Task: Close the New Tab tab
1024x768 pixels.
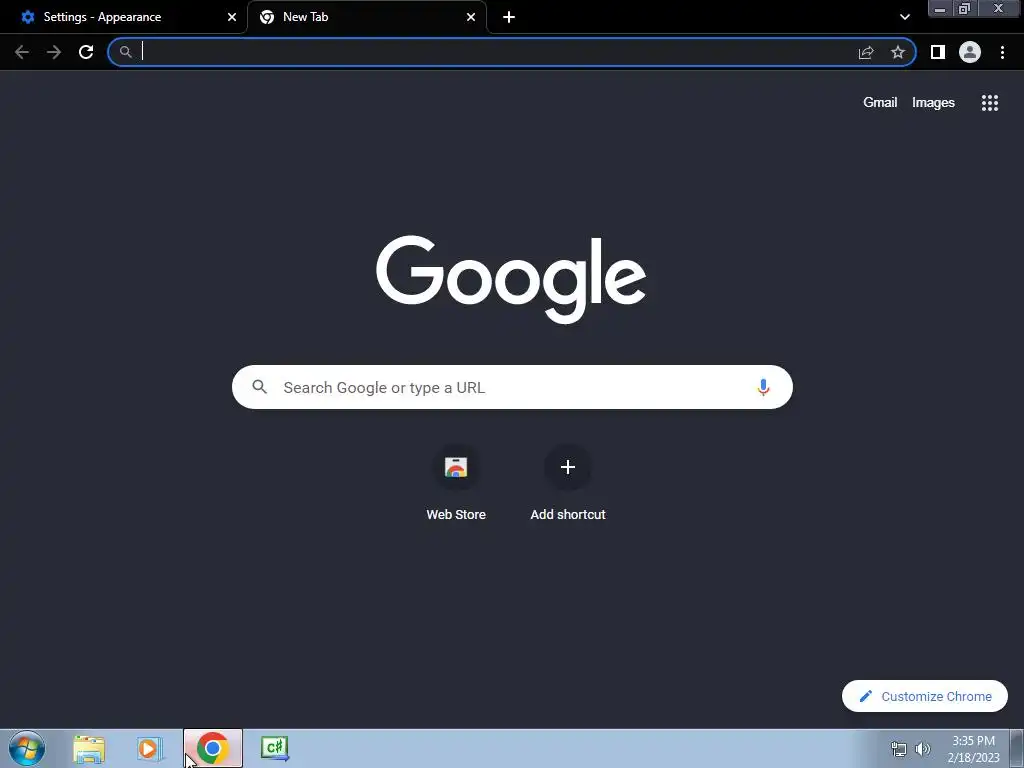Action: point(471,17)
